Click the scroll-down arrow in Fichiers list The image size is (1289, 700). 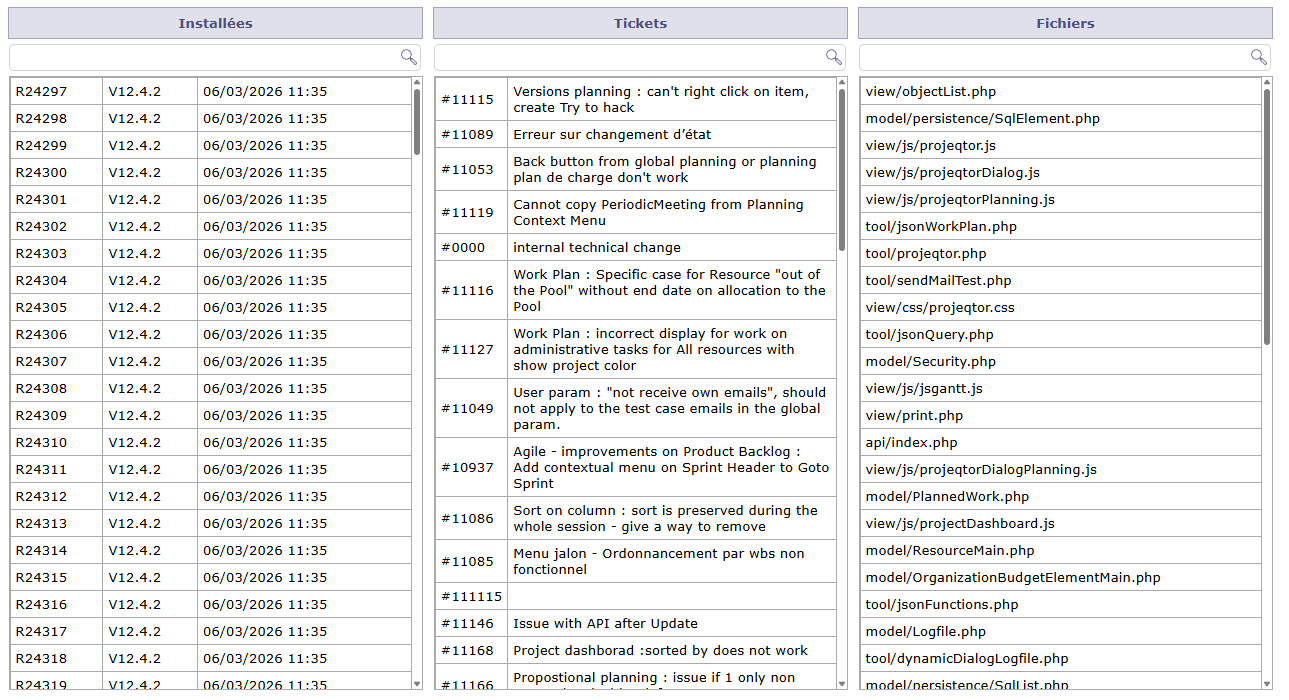pos(1267,684)
